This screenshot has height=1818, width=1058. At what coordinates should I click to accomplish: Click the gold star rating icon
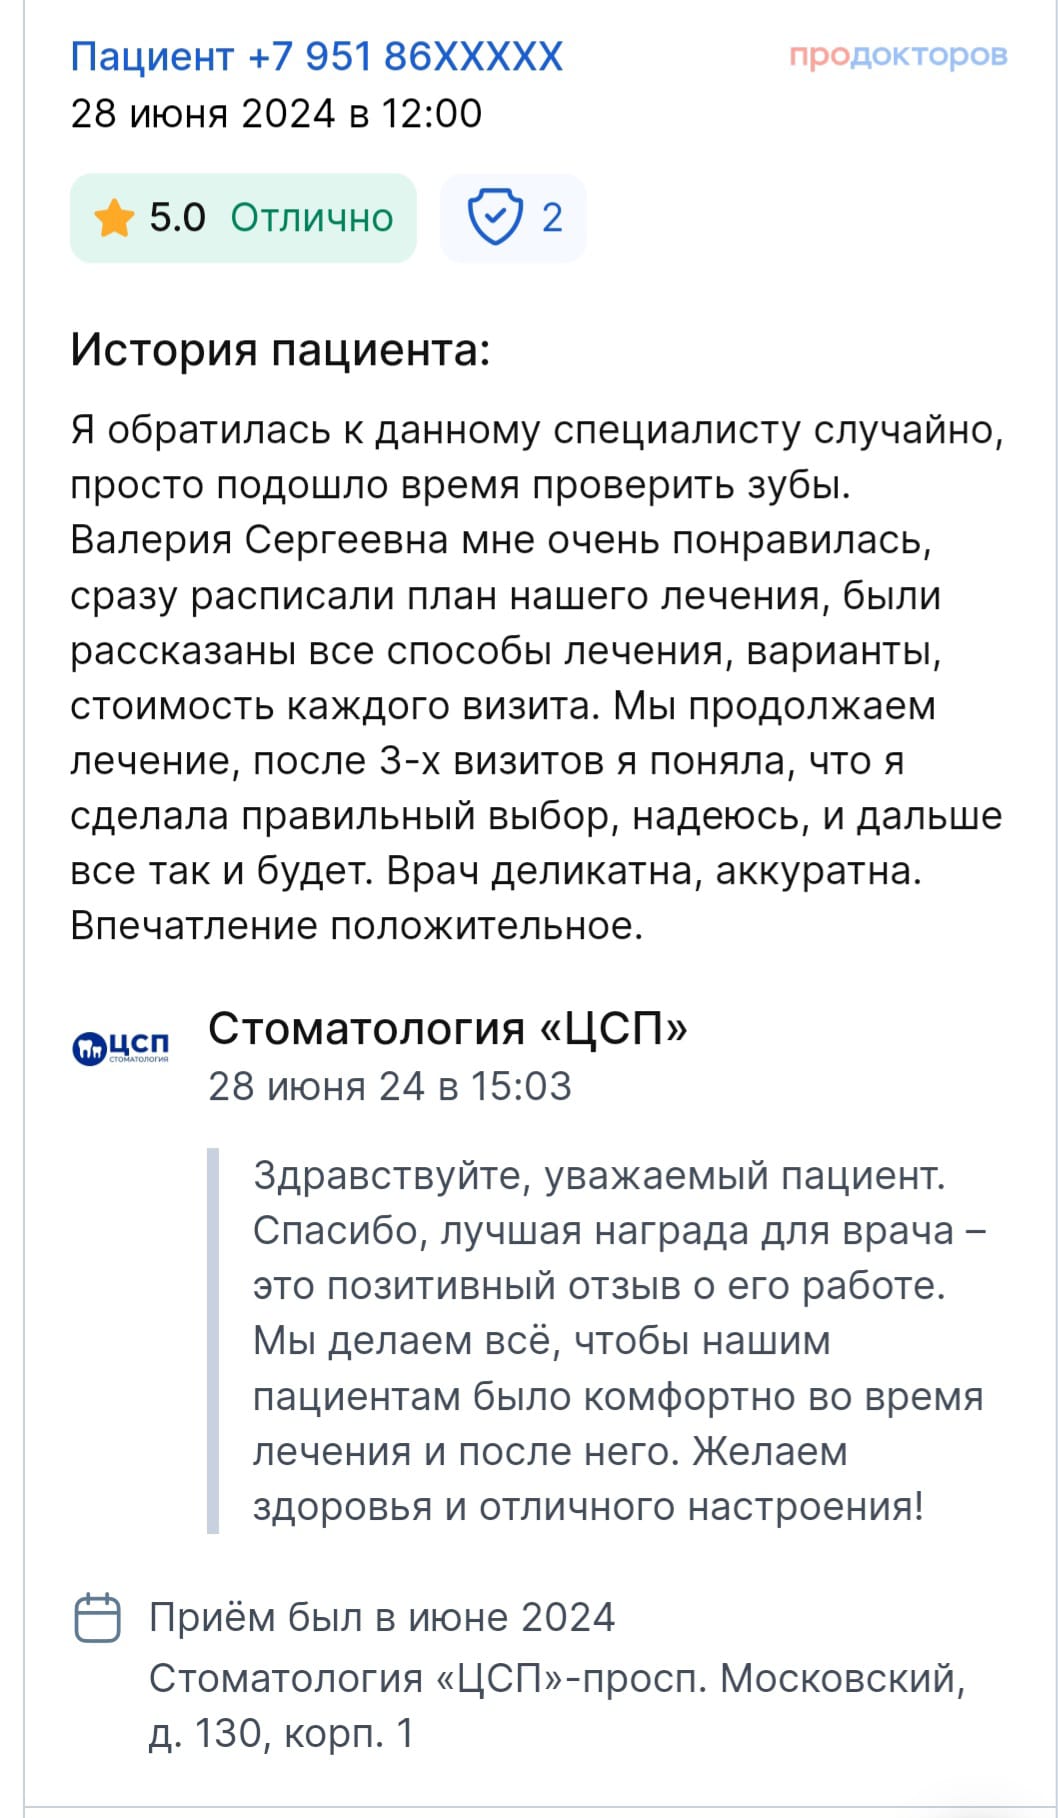114,218
